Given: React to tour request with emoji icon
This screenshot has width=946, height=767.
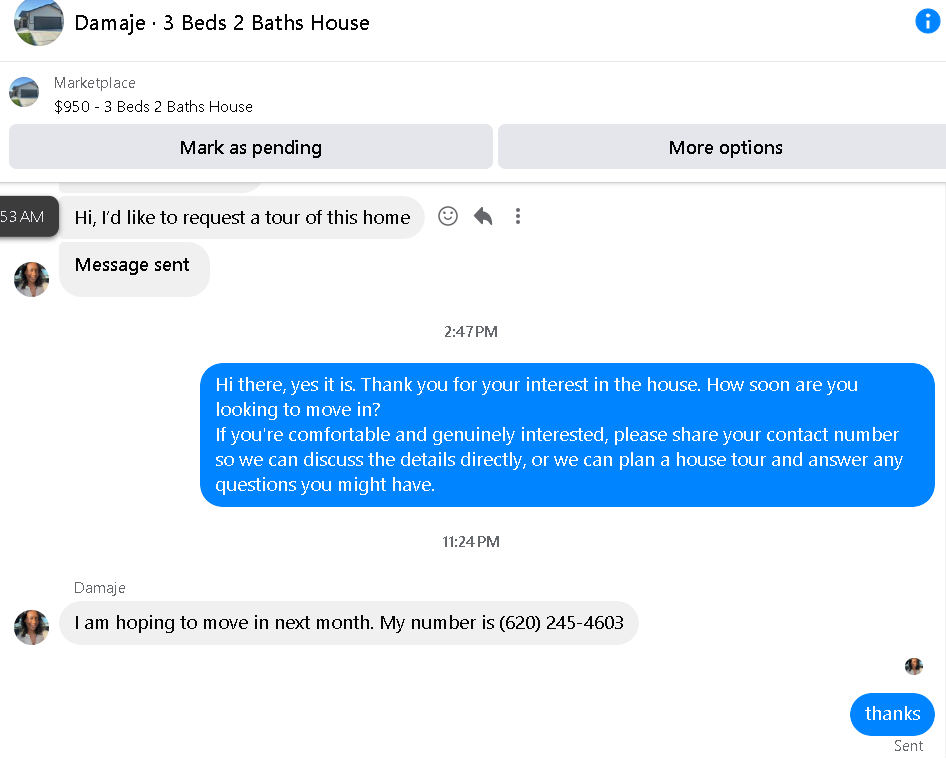Looking at the screenshot, I should point(448,216).
